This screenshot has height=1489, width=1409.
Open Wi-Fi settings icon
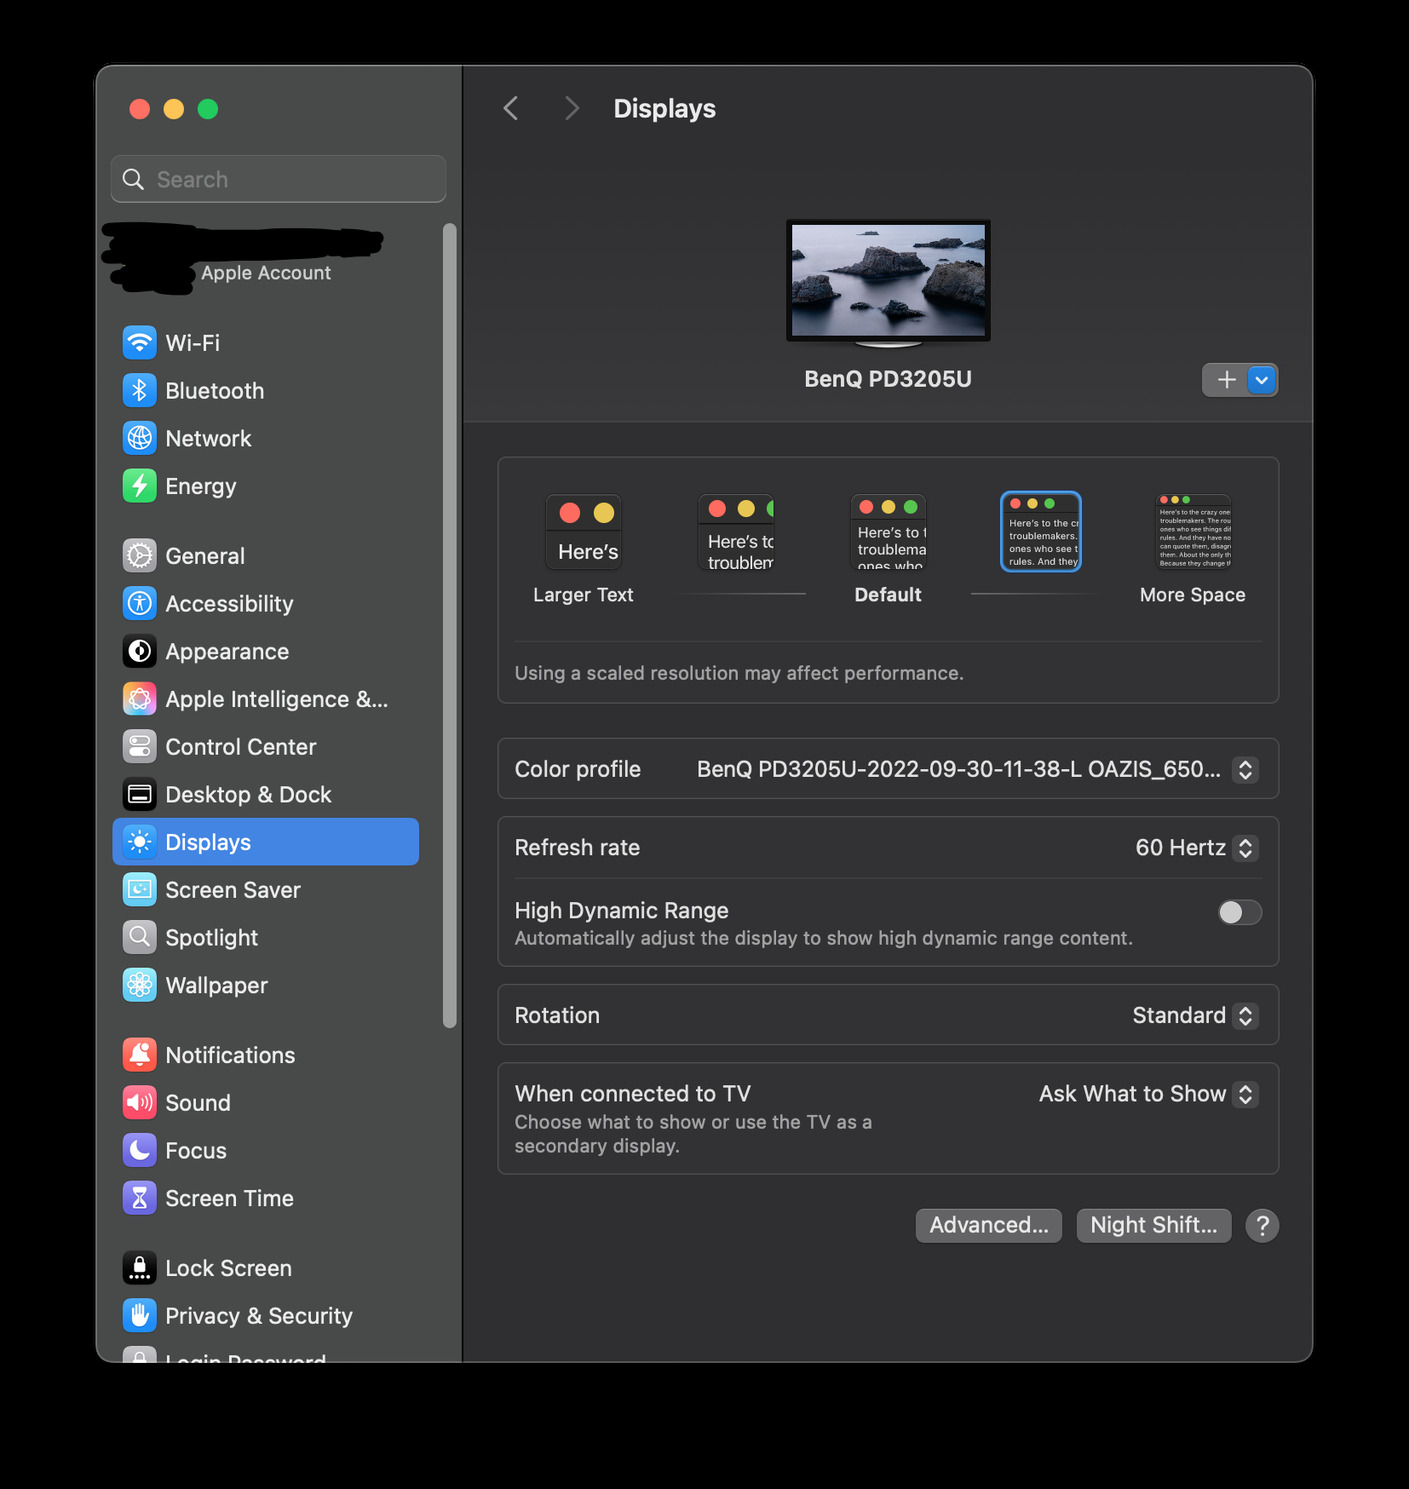click(140, 343)
